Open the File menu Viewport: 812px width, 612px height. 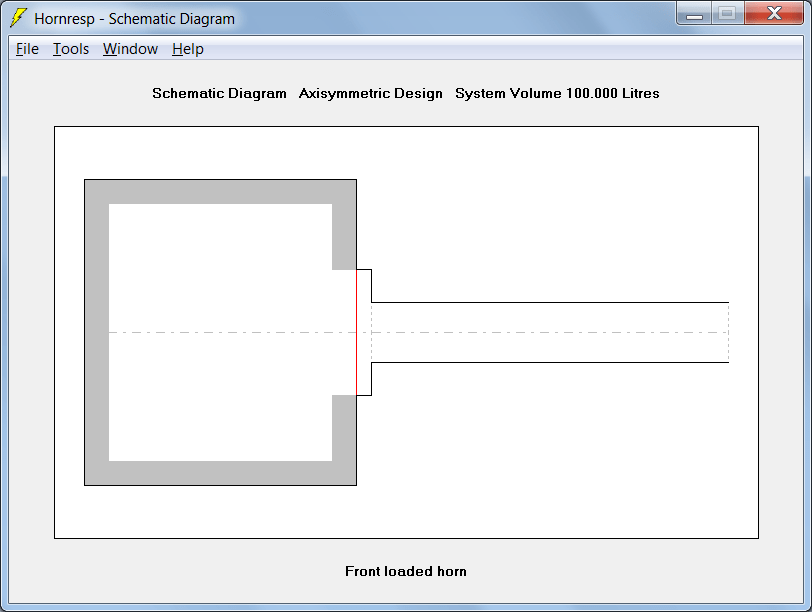point(27,49)
